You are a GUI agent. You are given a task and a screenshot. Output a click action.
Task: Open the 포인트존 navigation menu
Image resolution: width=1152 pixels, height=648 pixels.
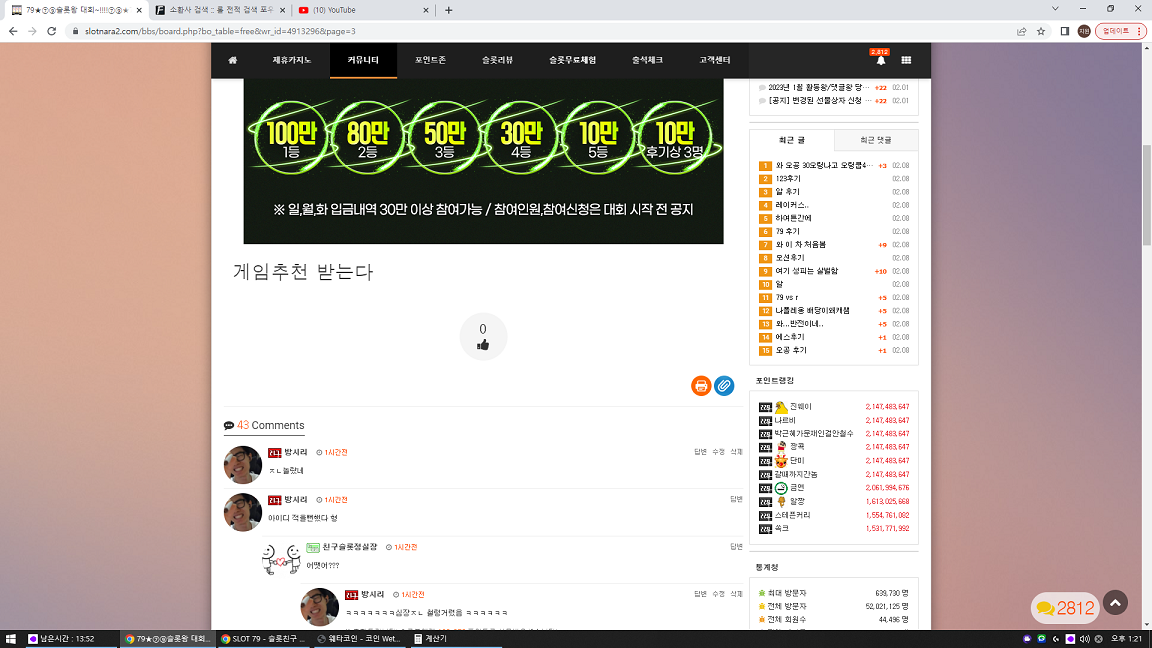coord(431,60)
